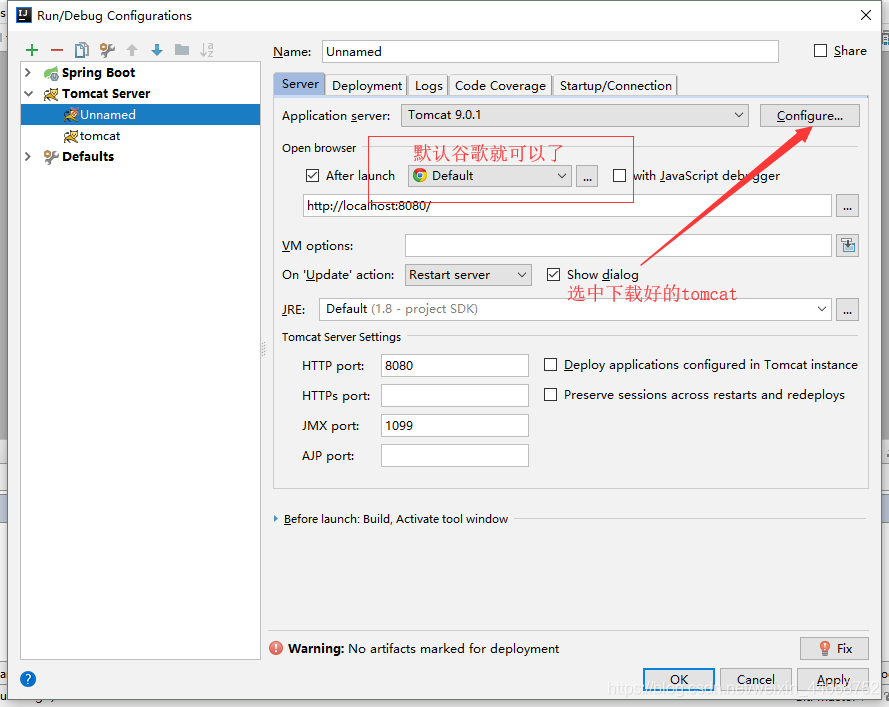Expand the Spring Boot tree node
The height and width of the screenshot is (707, 889).
tap(28, 73)
